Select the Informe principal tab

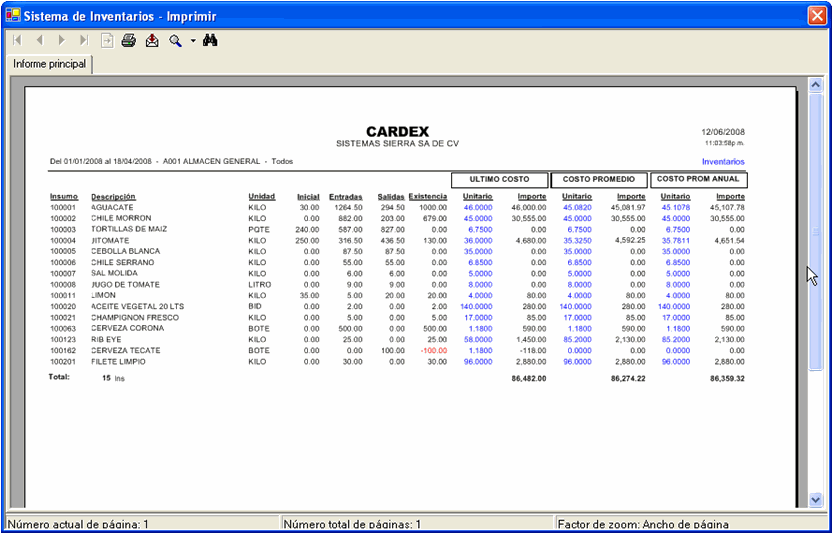(50, 64)
